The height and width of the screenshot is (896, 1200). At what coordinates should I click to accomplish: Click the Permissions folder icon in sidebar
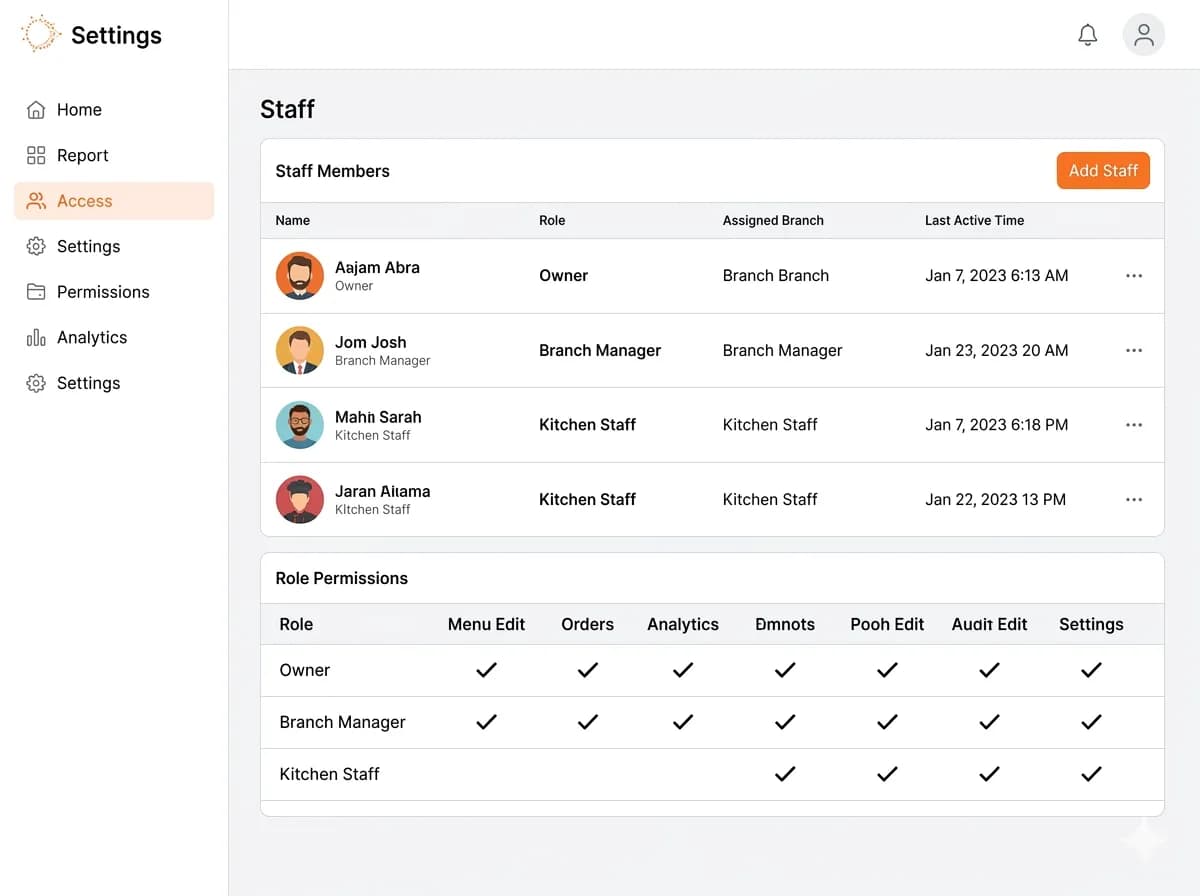36,292
